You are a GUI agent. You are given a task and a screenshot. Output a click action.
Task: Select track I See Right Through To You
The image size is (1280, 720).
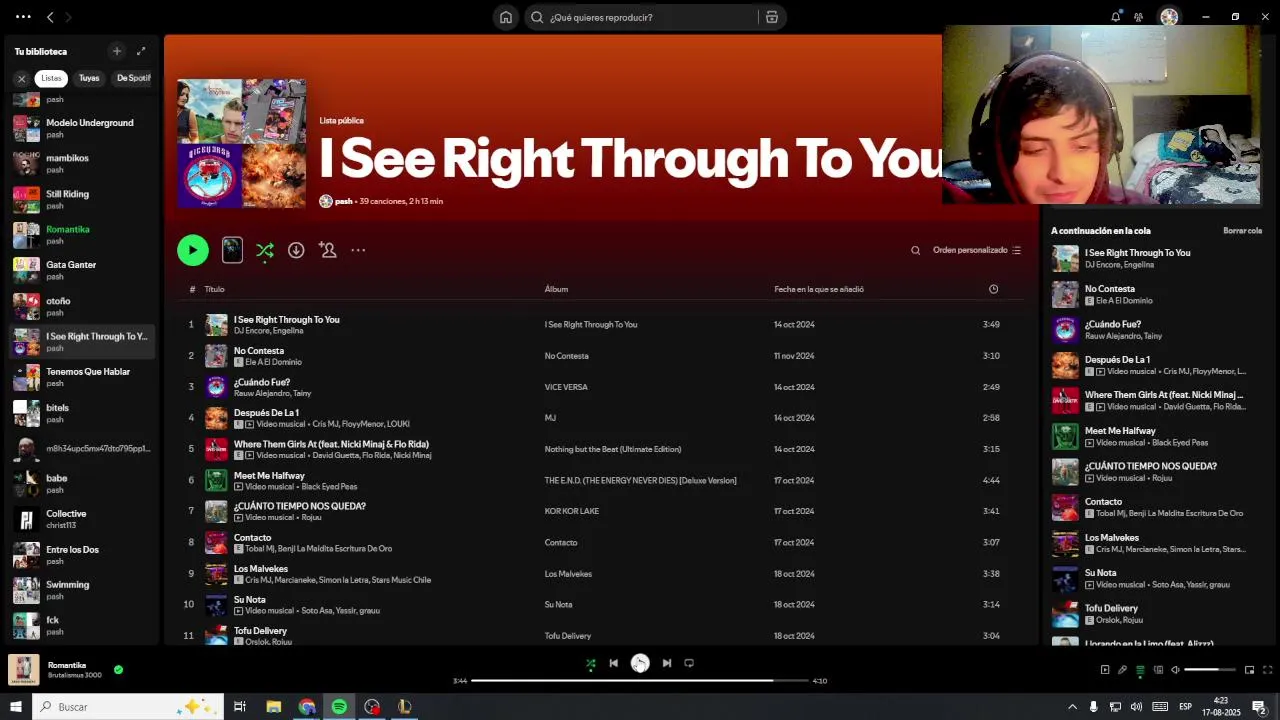286,319
